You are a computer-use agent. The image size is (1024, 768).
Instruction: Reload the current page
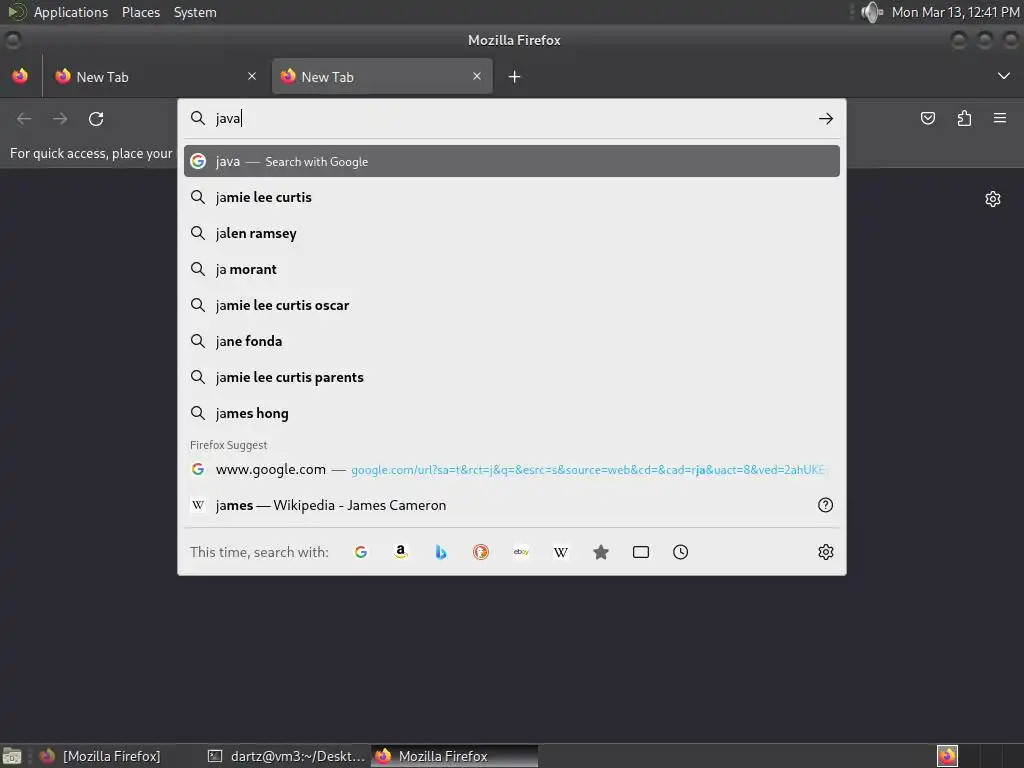96,119
